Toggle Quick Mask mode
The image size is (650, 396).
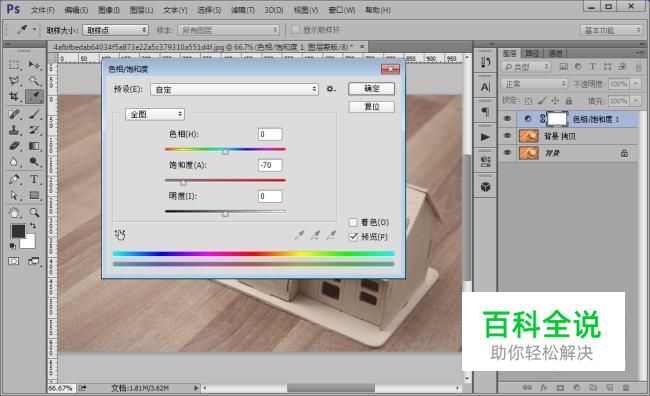click(14, 261)
